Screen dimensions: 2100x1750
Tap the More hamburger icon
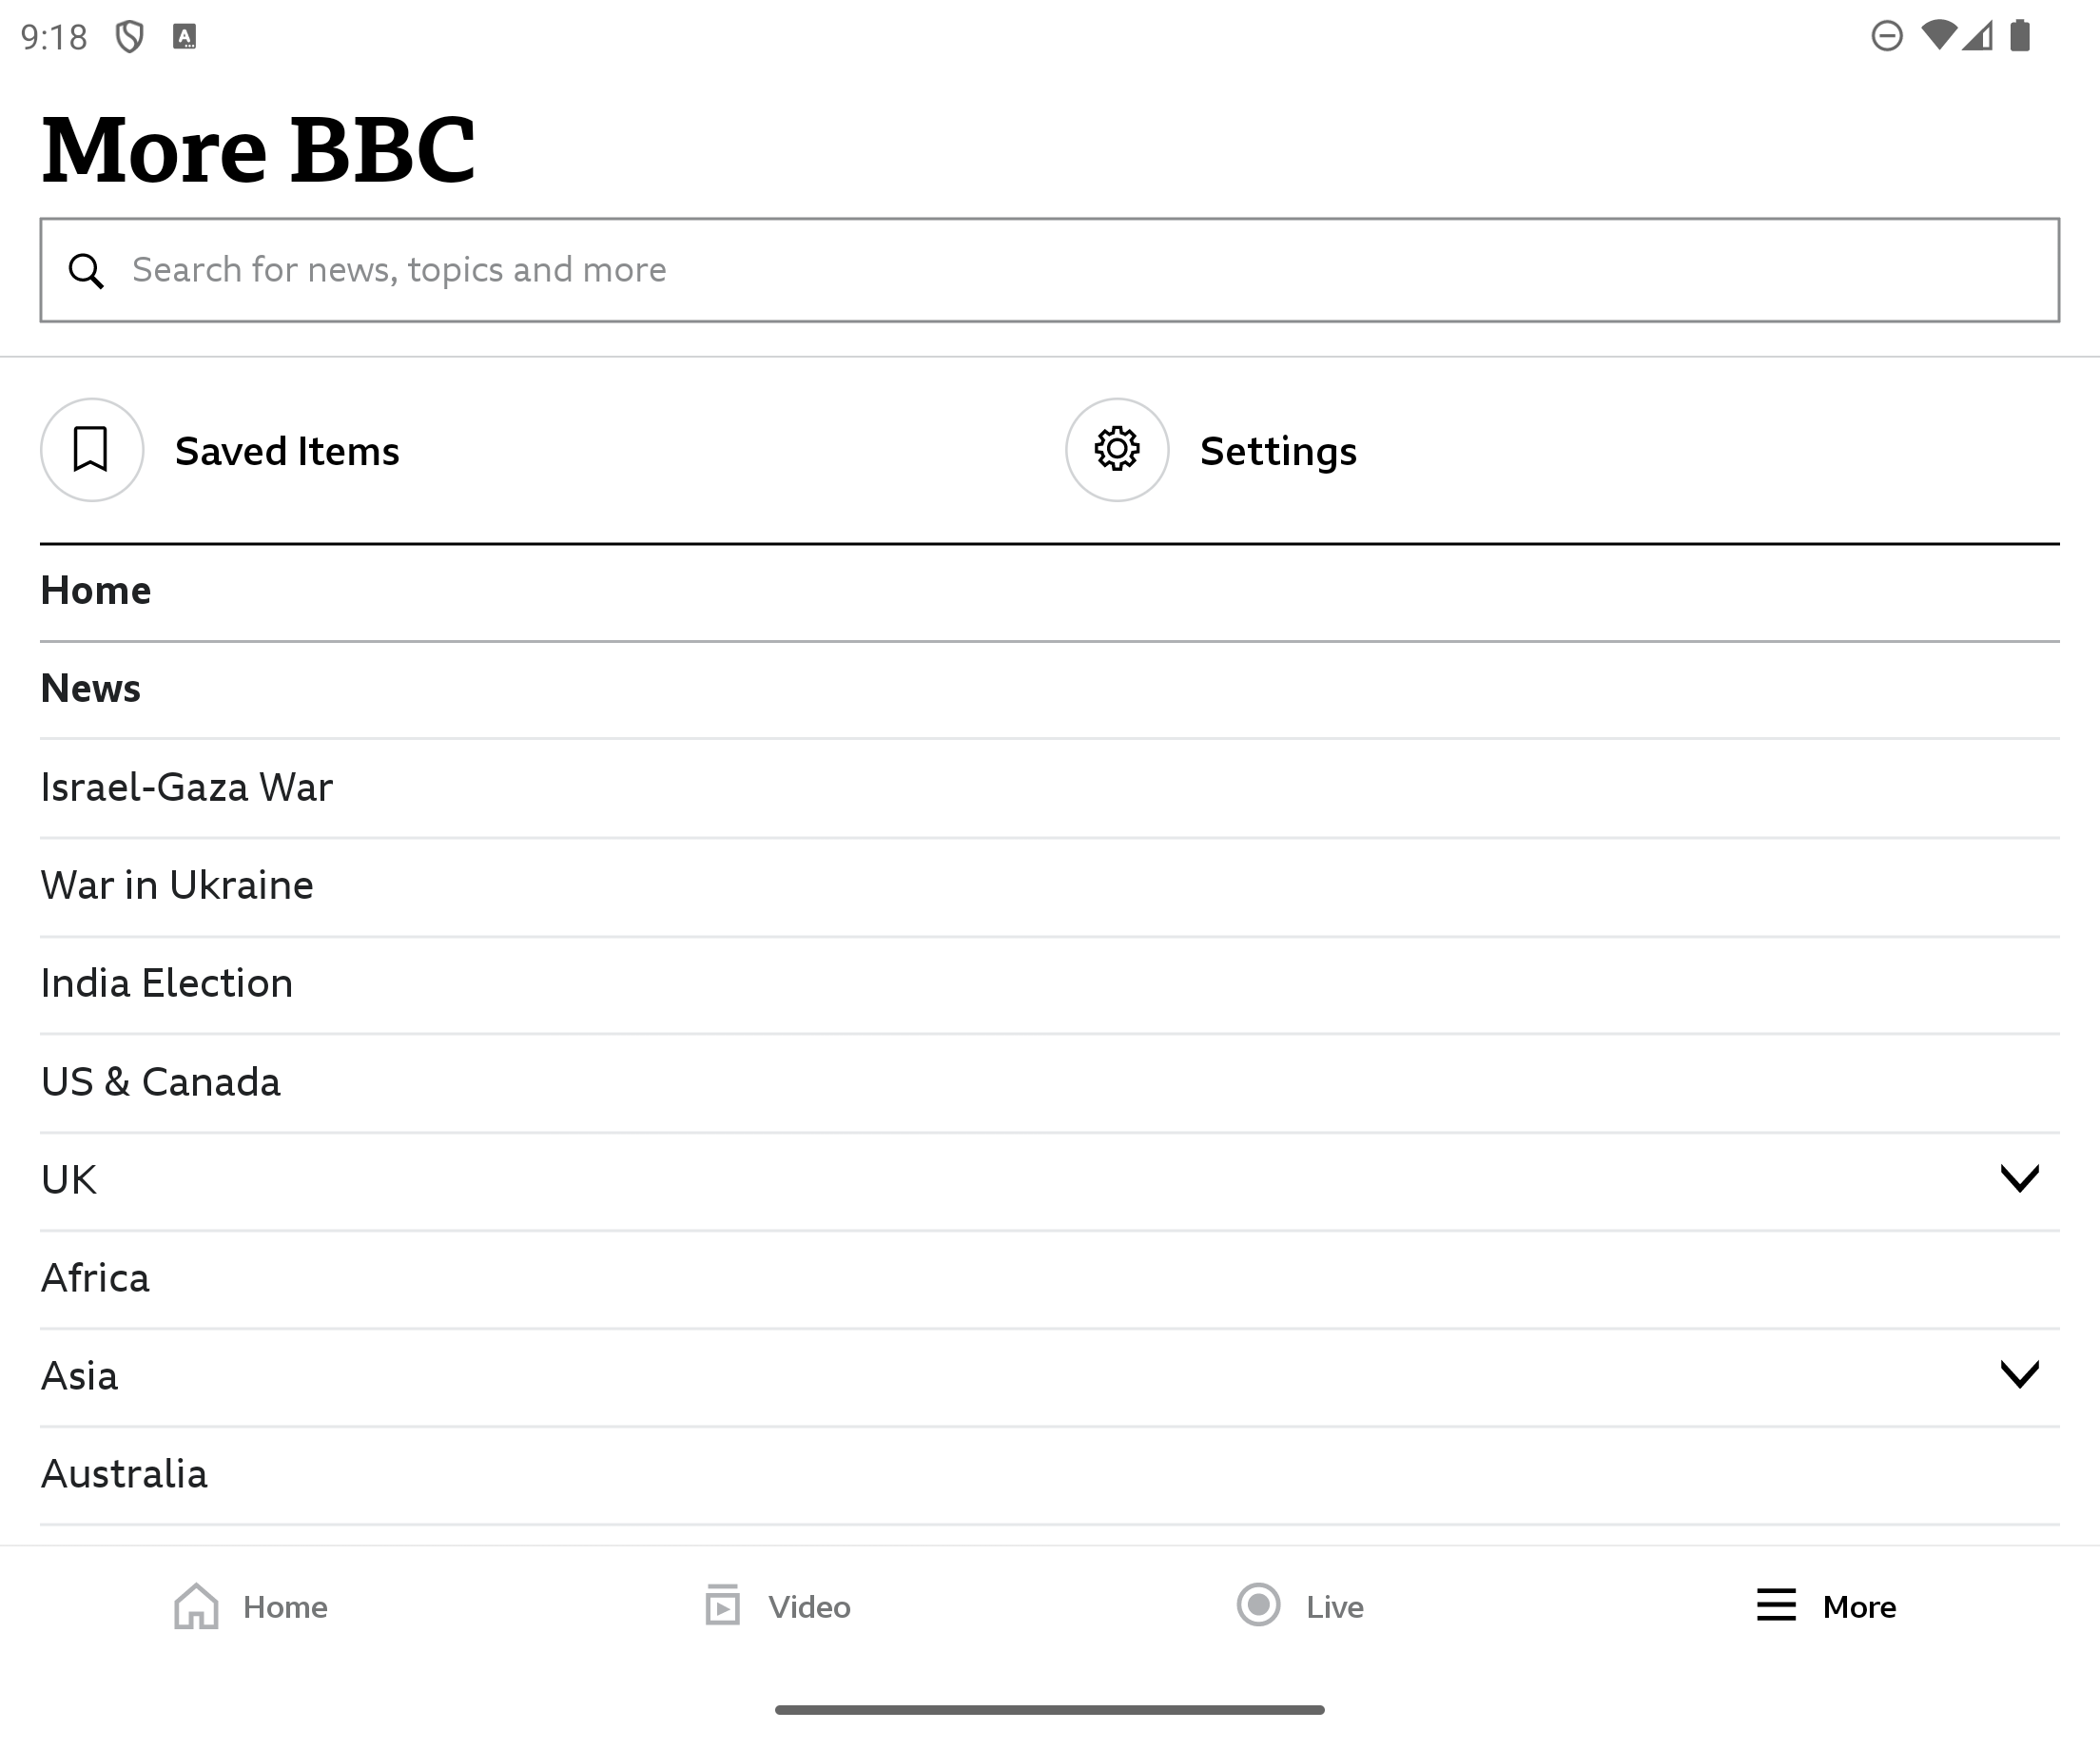[1776, 1605]
